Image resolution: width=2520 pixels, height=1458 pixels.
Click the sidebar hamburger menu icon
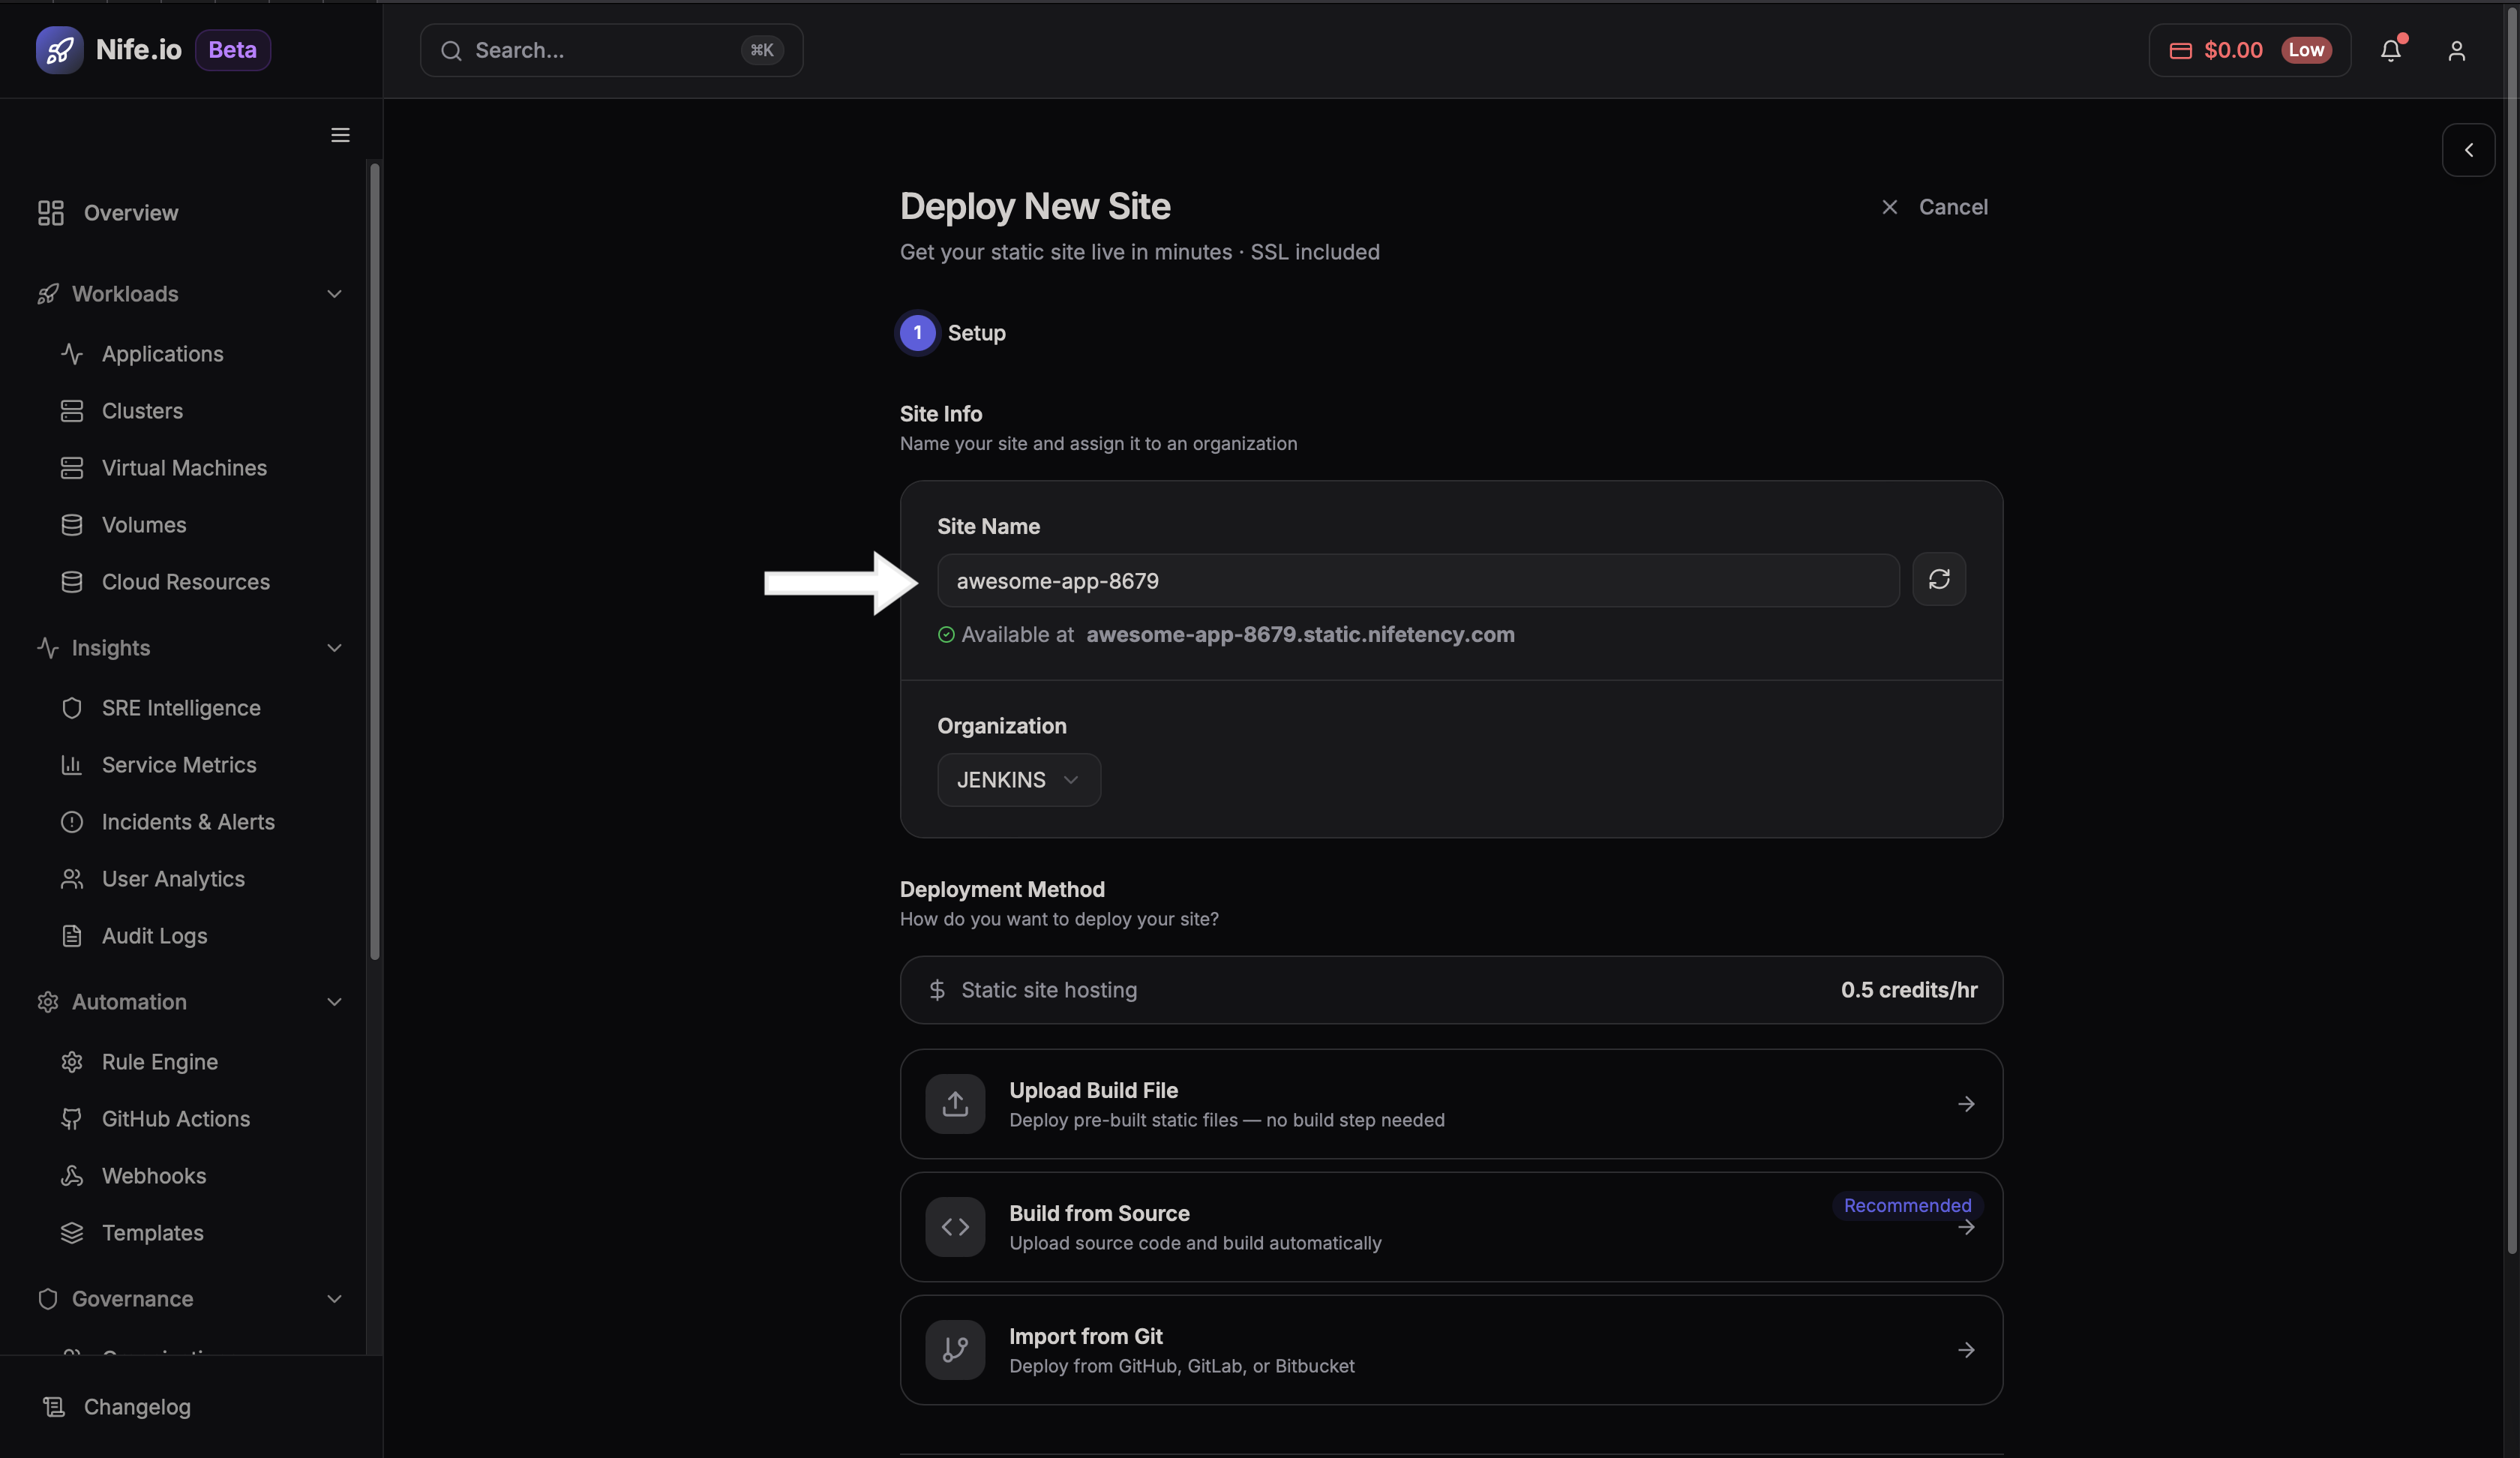click(339, 135)
